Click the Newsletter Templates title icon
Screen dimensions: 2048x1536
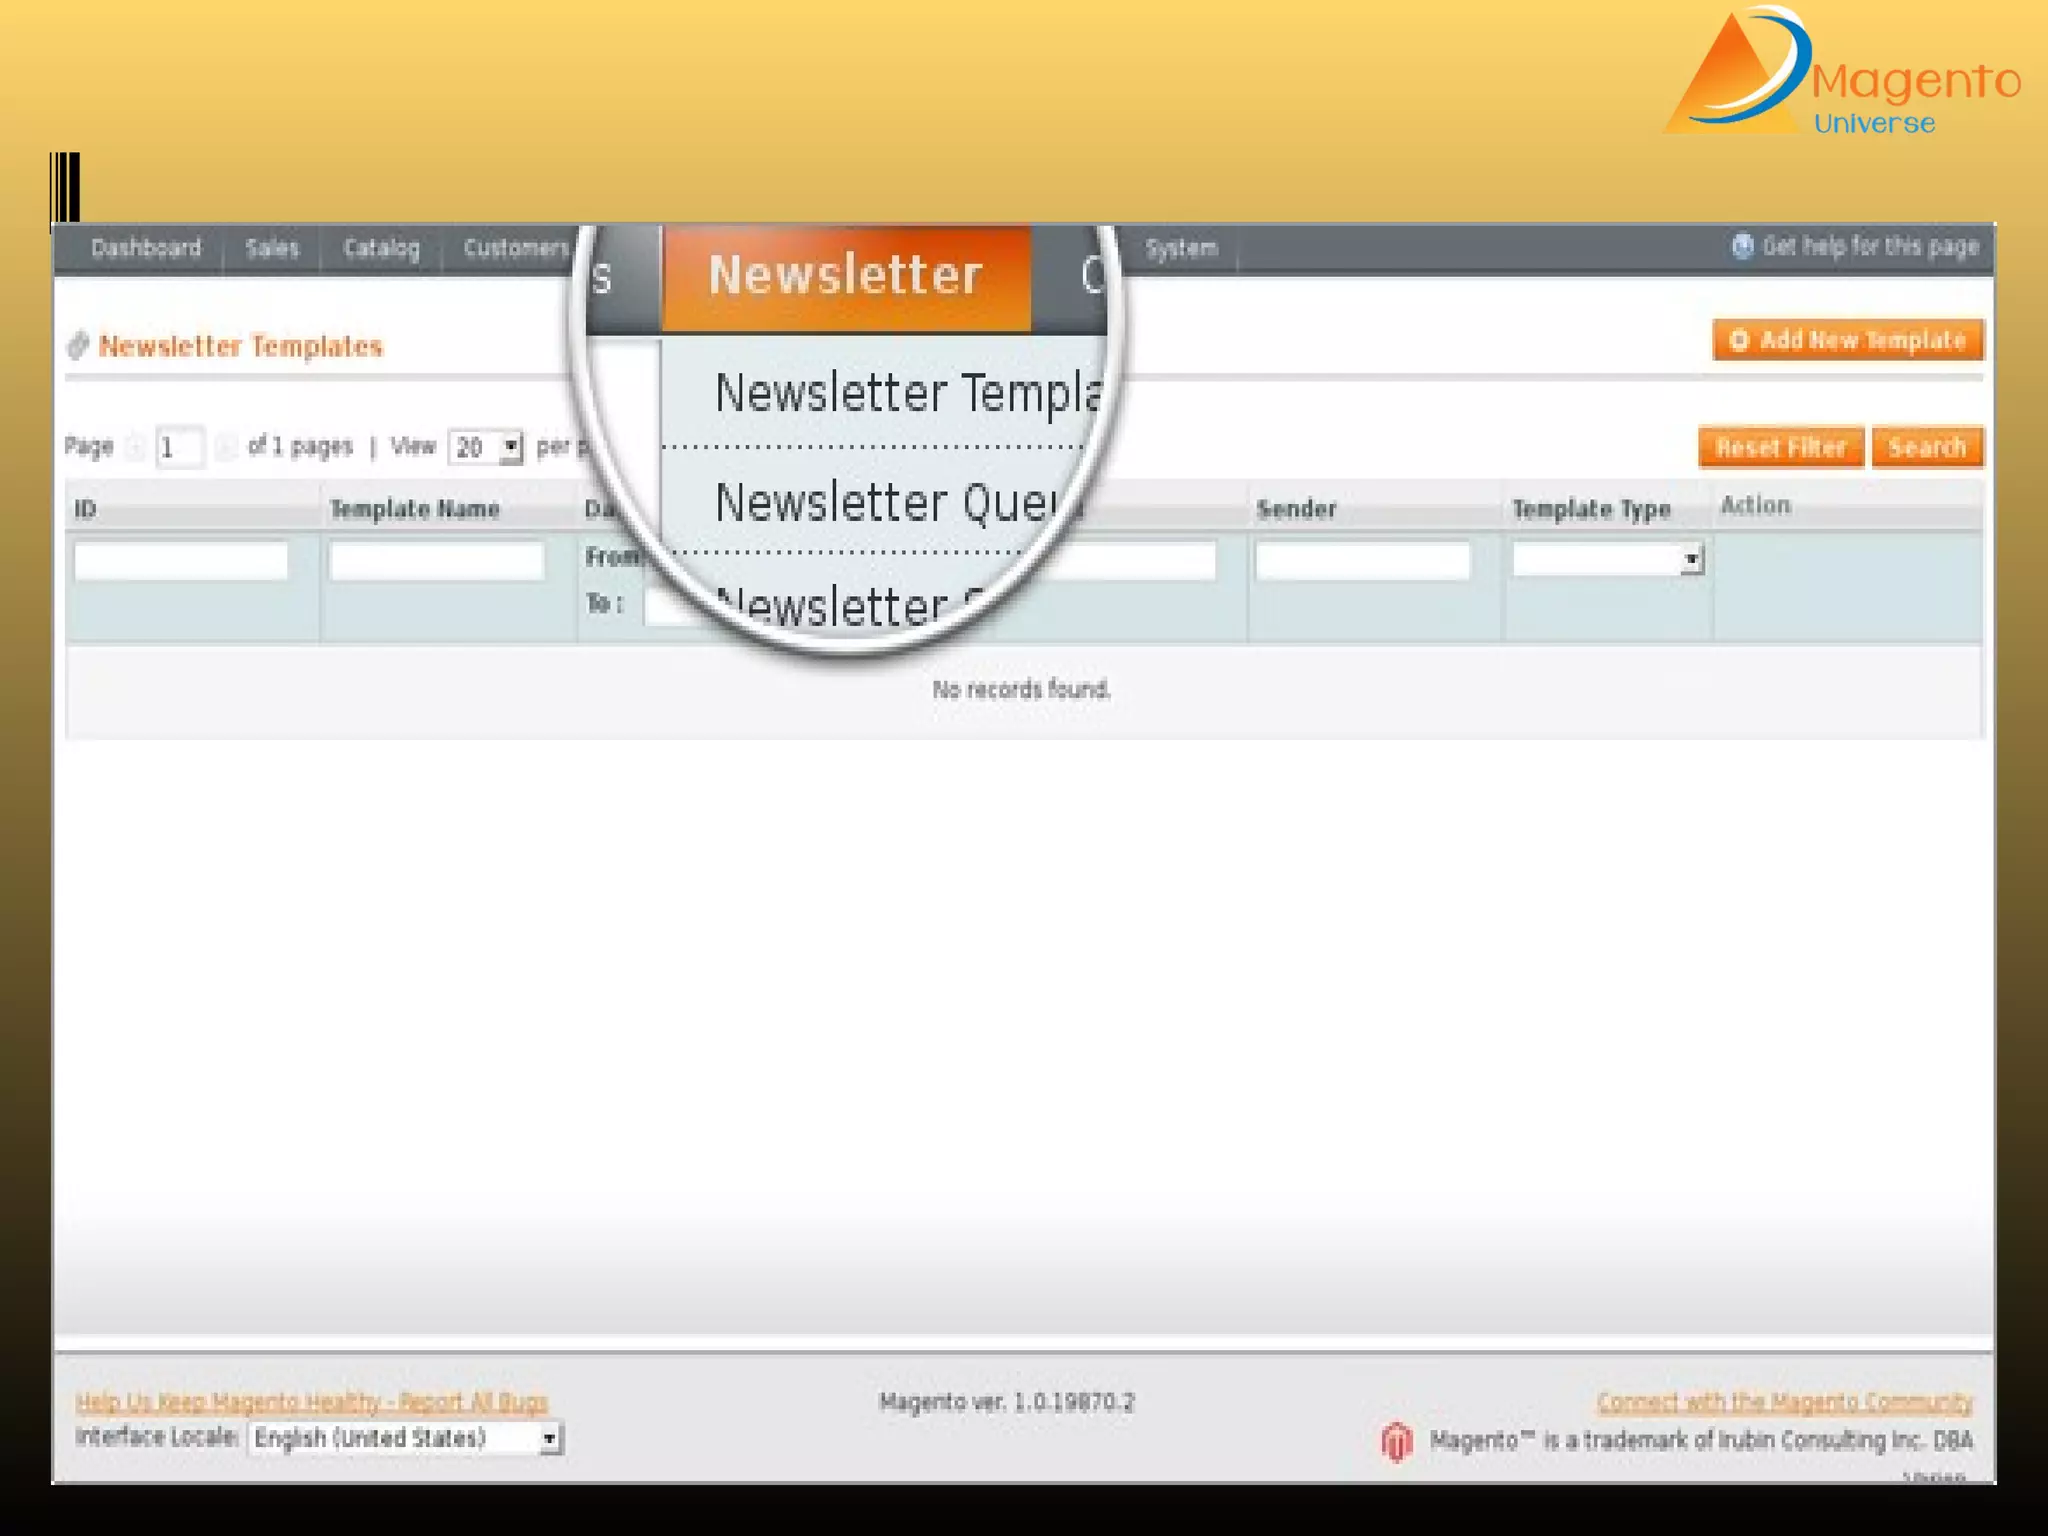78,346
